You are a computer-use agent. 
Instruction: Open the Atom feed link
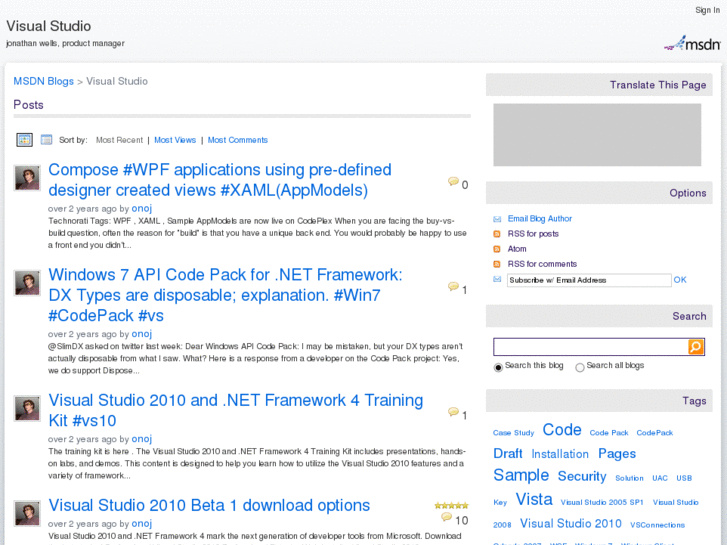pos(517,249)
